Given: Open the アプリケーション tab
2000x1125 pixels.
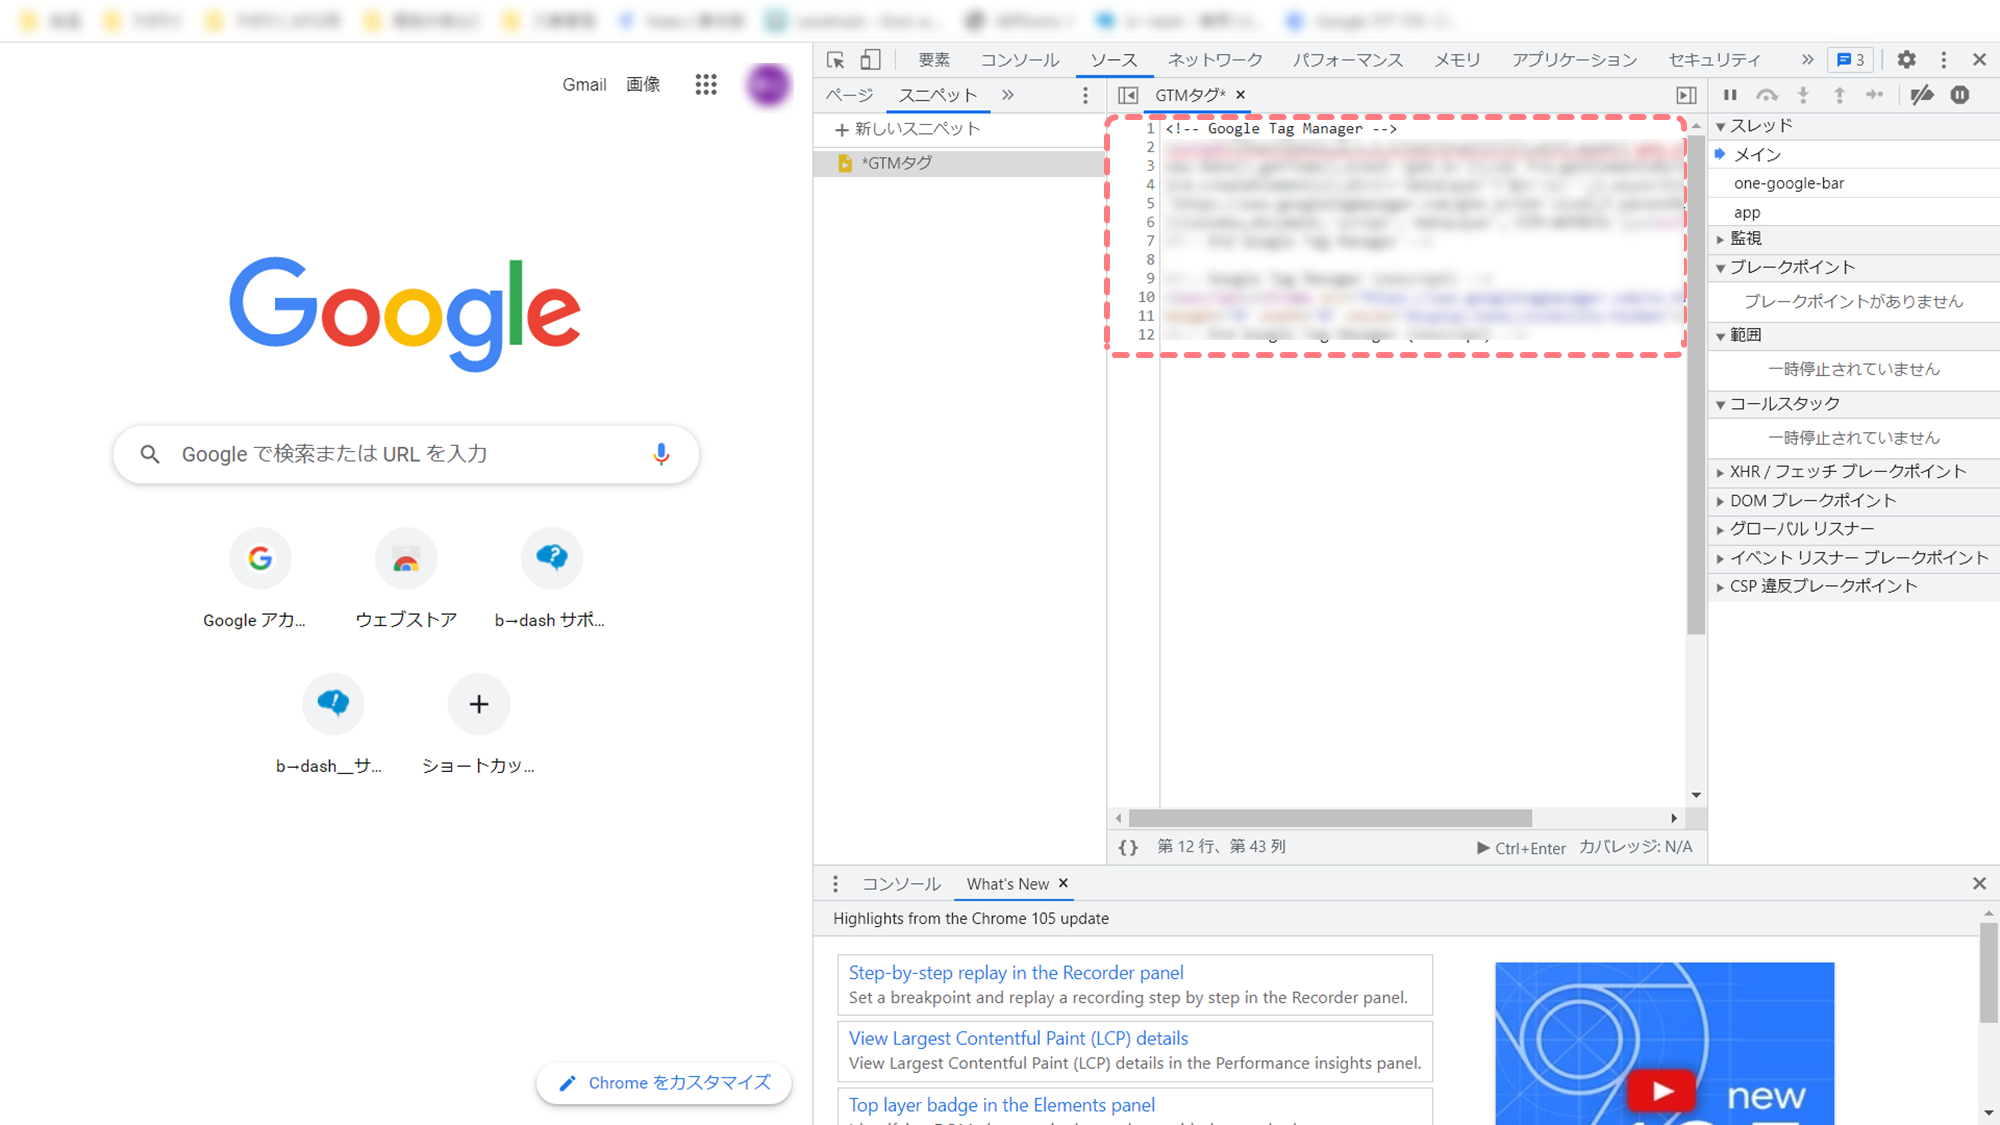Looking at the screenshot, I should pos(1574,60).
